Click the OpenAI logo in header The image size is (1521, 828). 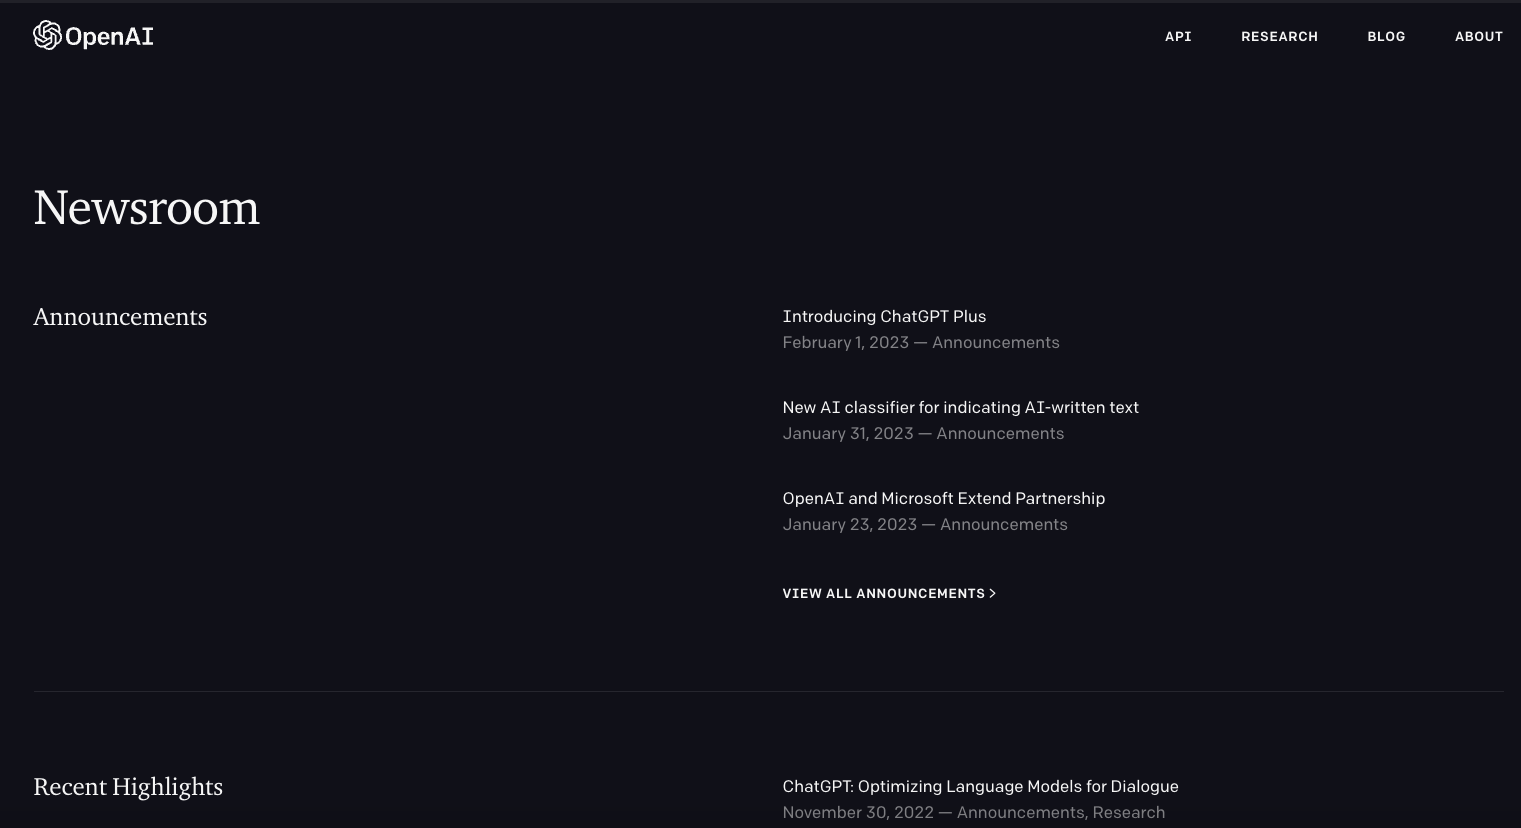coord(93,36)
